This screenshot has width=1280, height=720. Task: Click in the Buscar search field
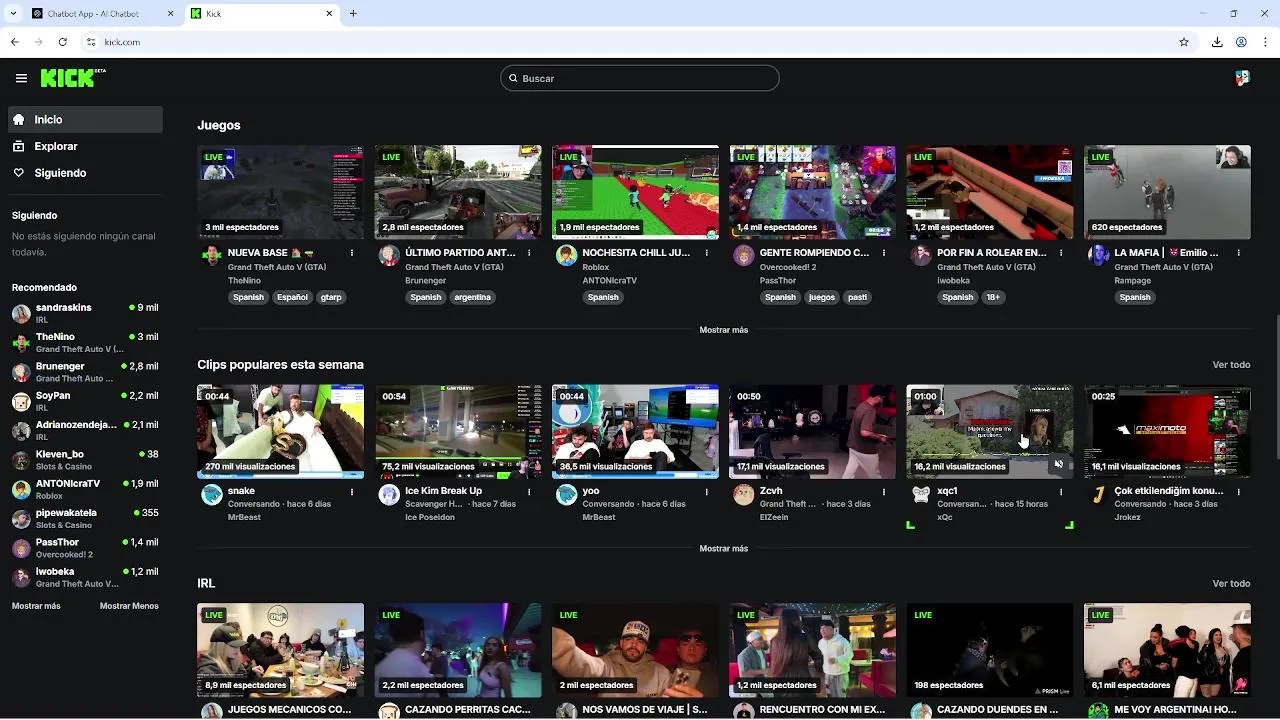[x=640, y=78]
